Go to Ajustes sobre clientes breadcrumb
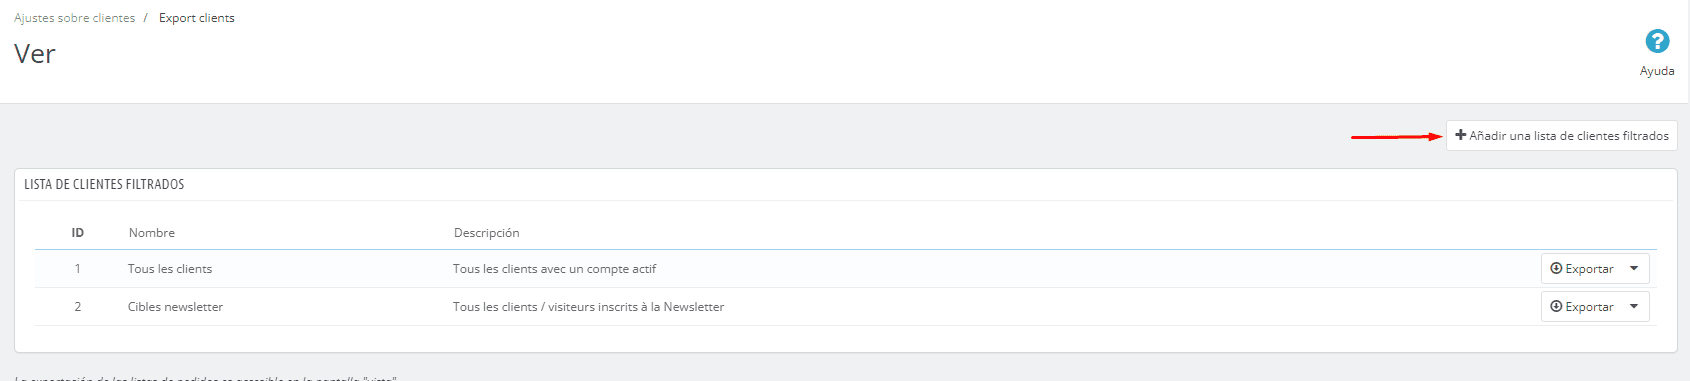1690x381 pixels. [x=74, y=18]
